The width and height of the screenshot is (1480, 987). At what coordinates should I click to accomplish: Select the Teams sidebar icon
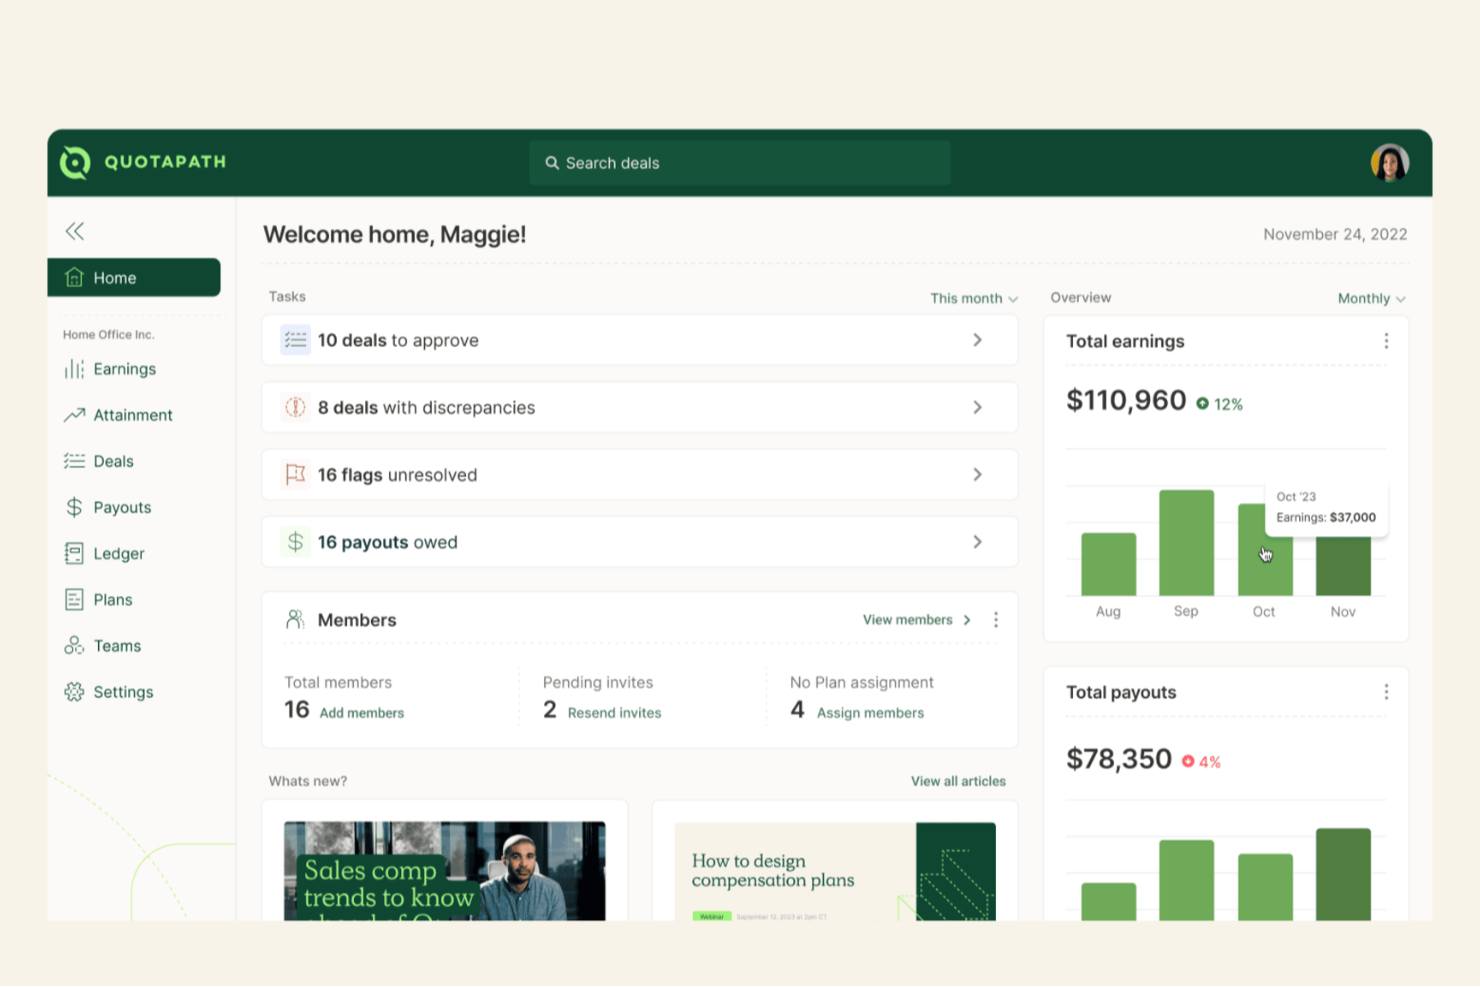click(73, 645)
